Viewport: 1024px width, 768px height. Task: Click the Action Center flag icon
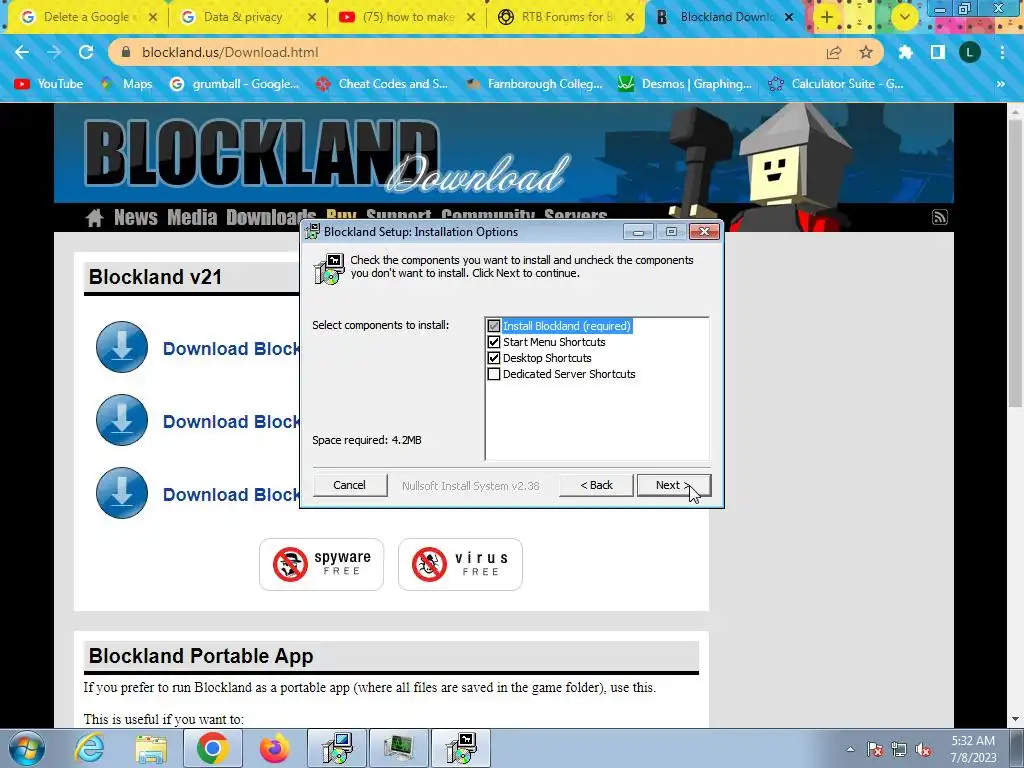875,749
